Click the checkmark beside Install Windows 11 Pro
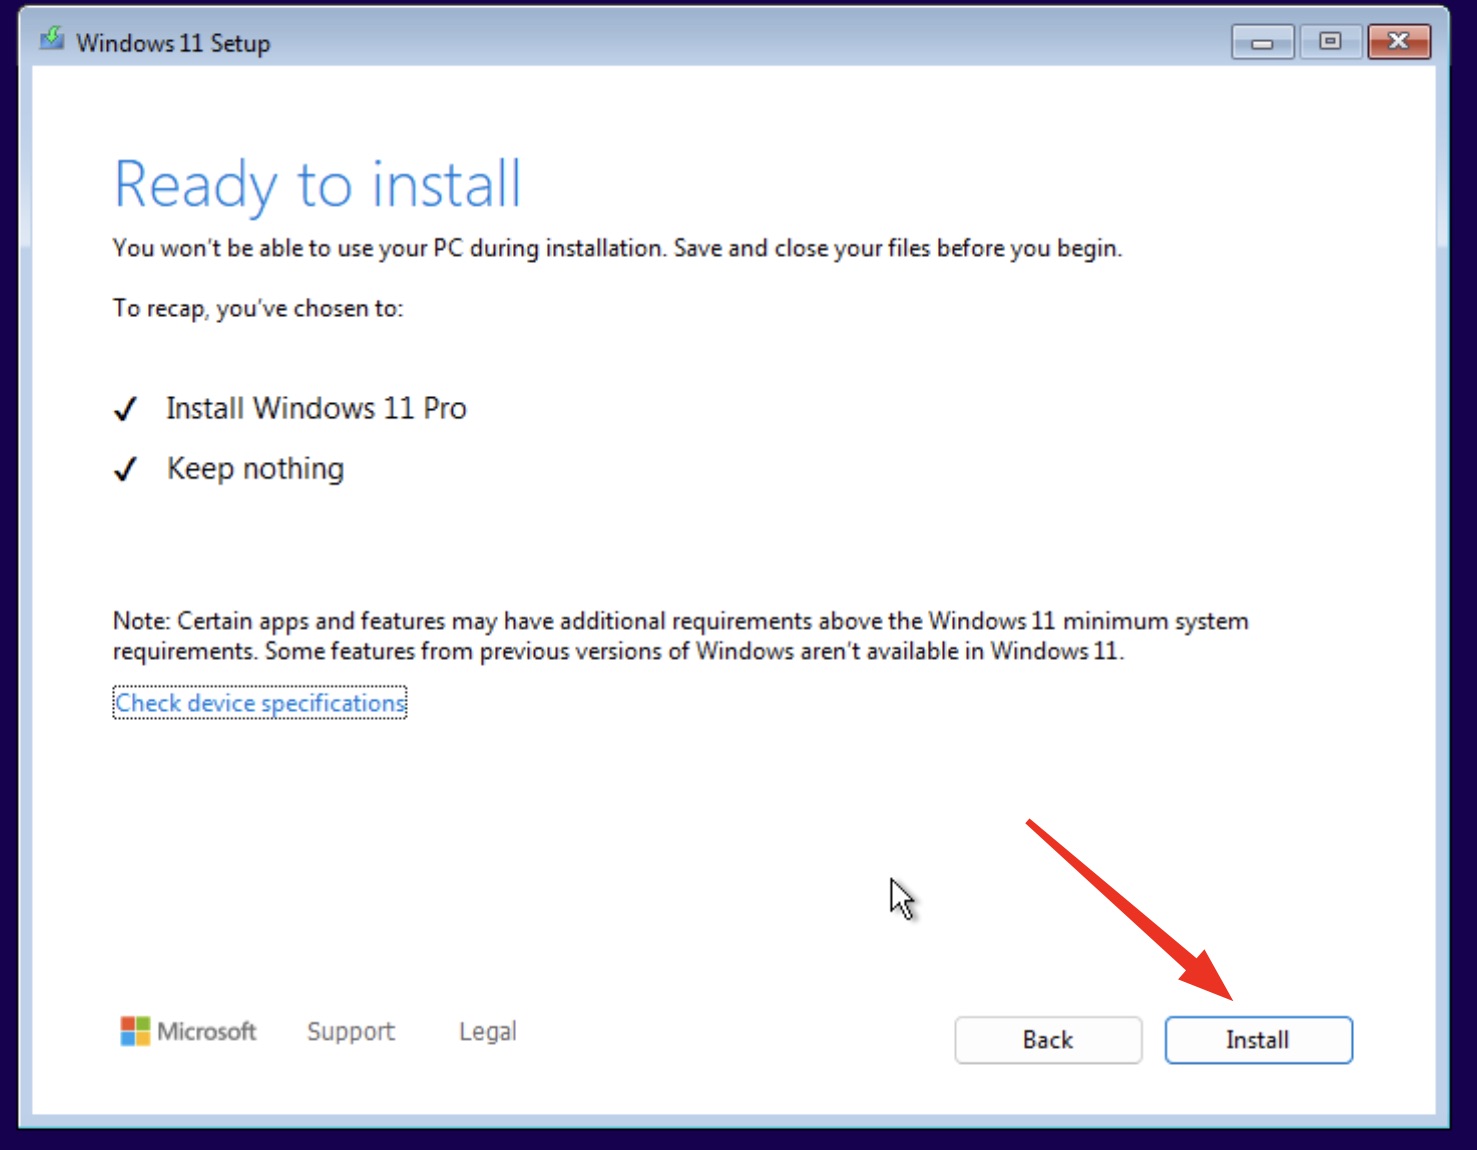The width and height of the screenshot is (1477, 1150). coord(125,409)
